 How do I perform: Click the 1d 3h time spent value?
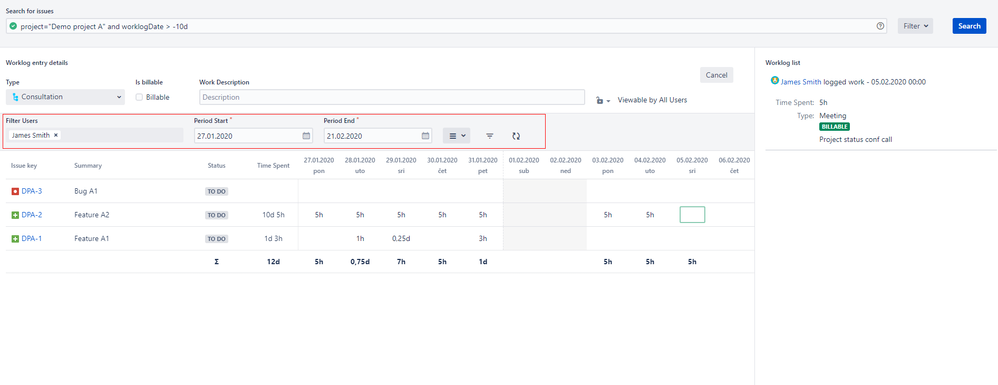[273, 239]
